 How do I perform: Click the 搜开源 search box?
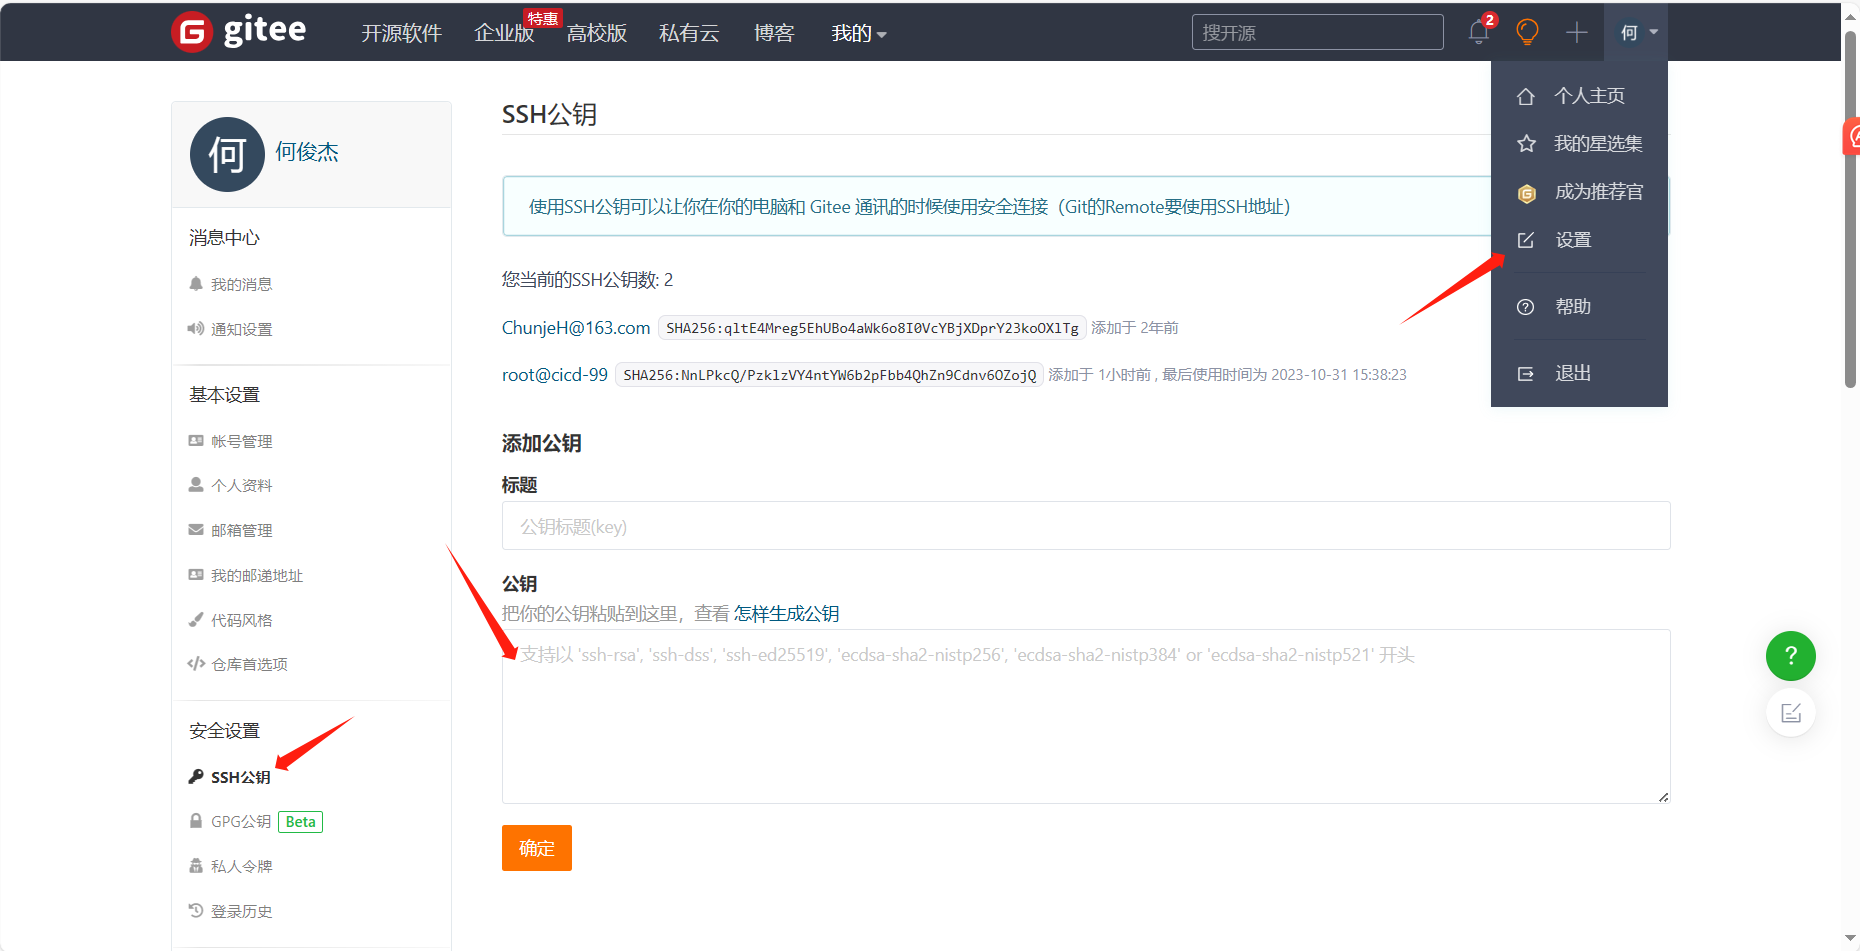[1317, 32]
